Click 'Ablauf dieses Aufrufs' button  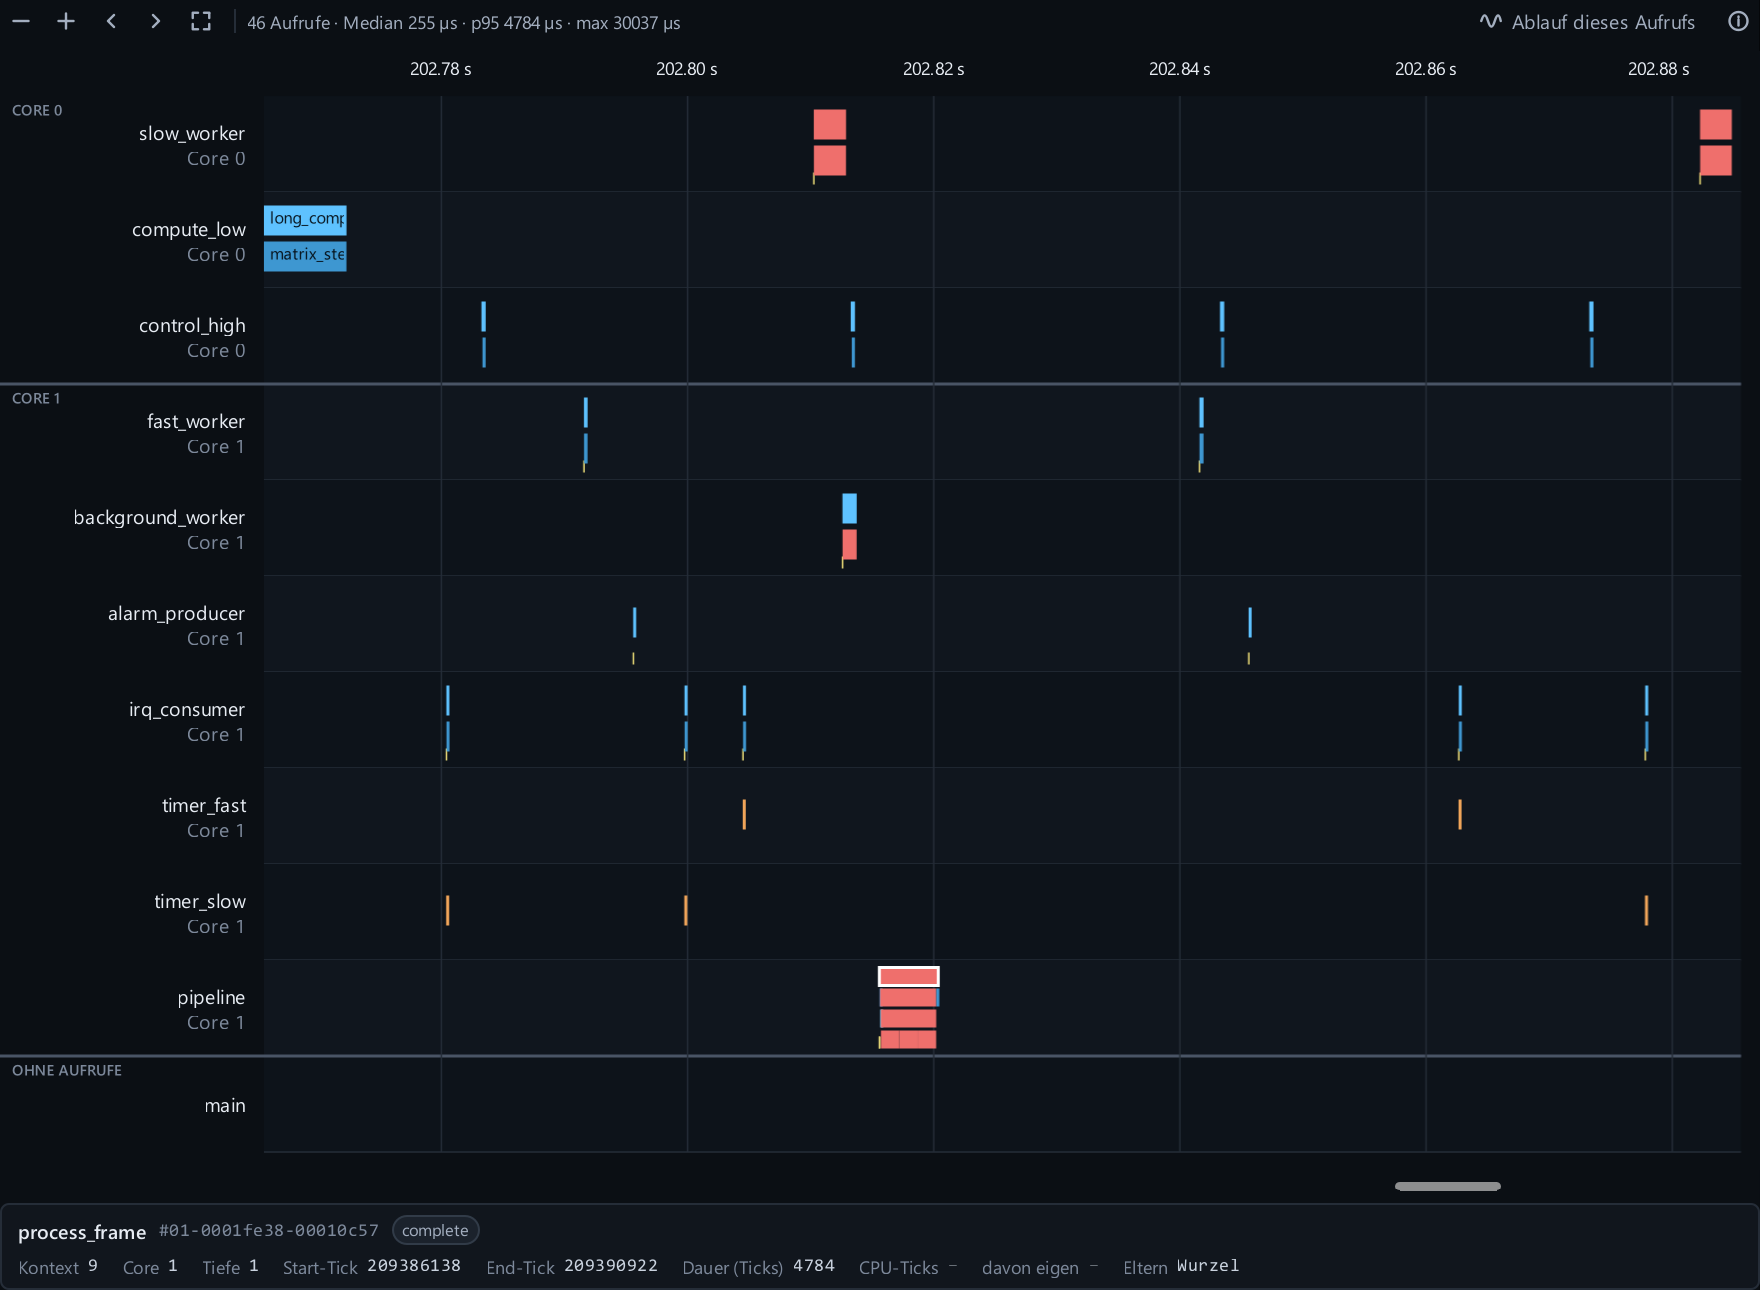1588,22
